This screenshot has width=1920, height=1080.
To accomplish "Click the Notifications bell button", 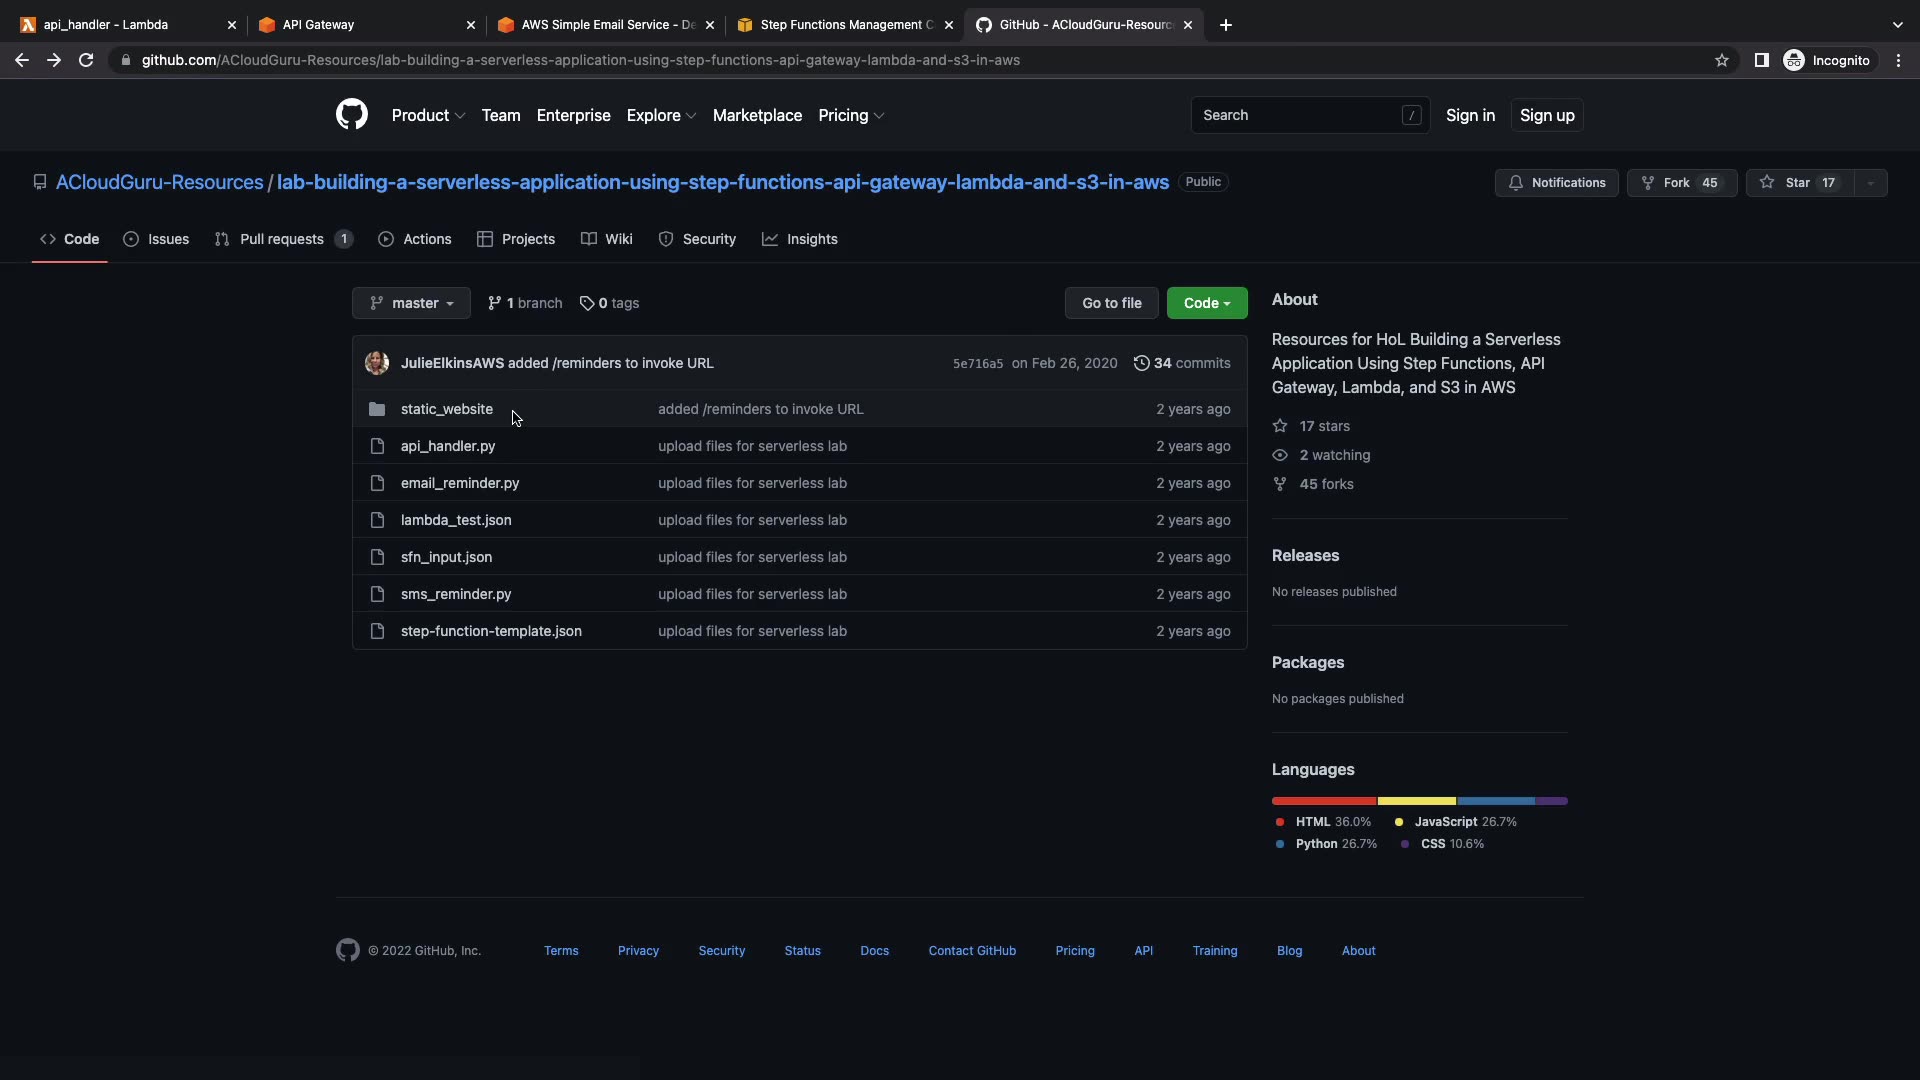I will click(1556, 183).
